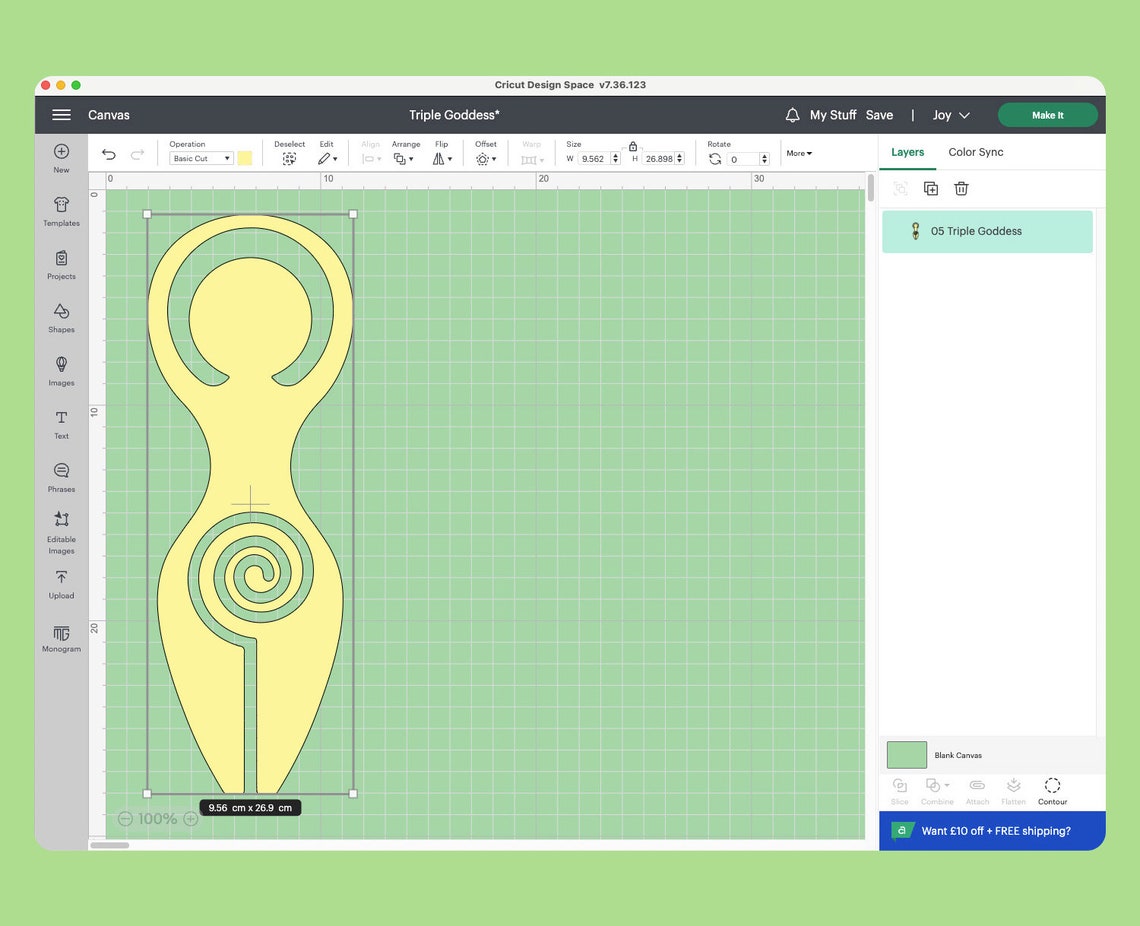The image size is (1140, 926).
Task: Open the Joy machine selection menu
Action: [x=949, y=115]
